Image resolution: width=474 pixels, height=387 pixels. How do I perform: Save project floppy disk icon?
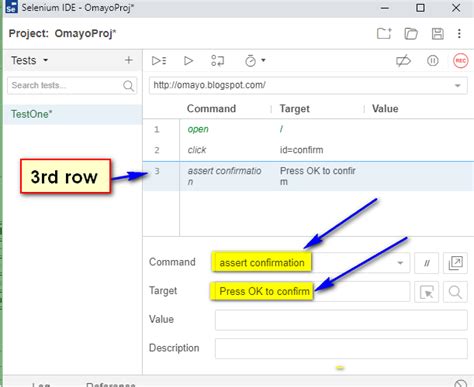(x=437, y=34)
